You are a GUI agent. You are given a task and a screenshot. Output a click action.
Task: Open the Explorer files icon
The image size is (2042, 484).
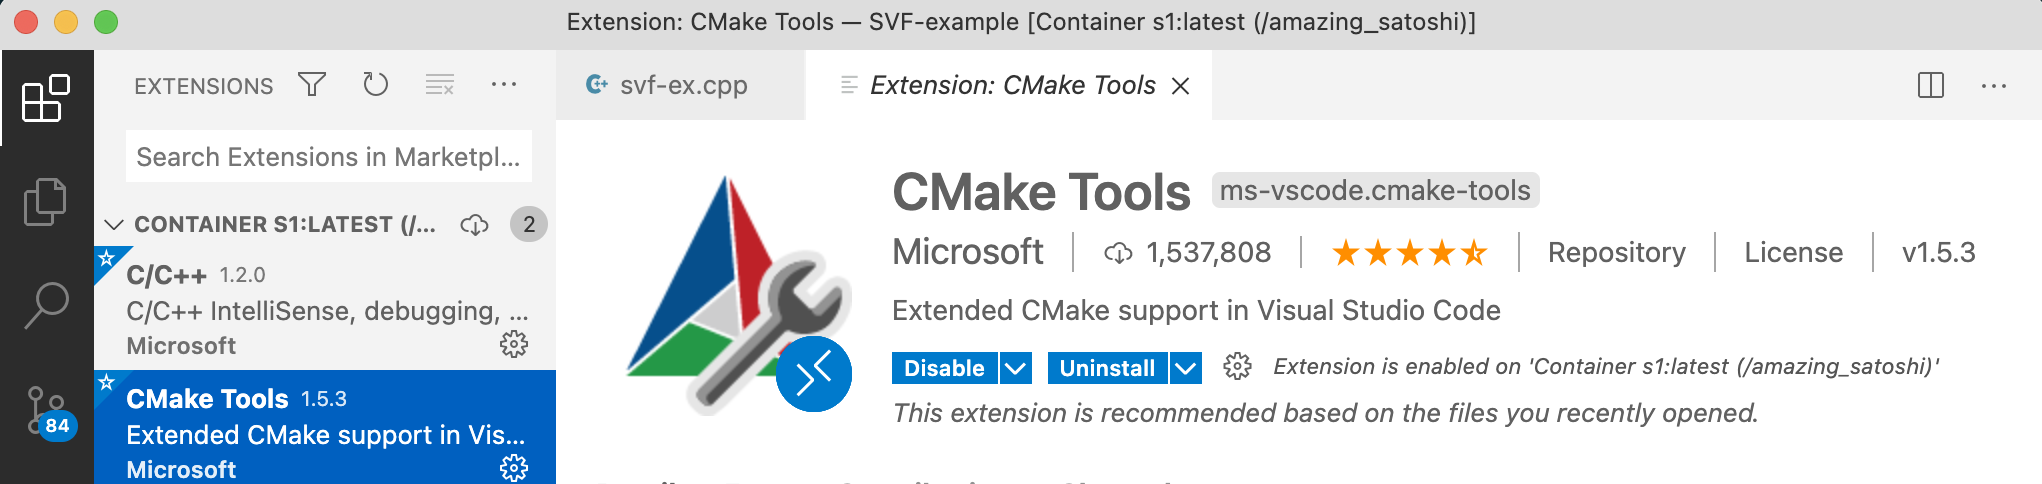coord(46,201)
